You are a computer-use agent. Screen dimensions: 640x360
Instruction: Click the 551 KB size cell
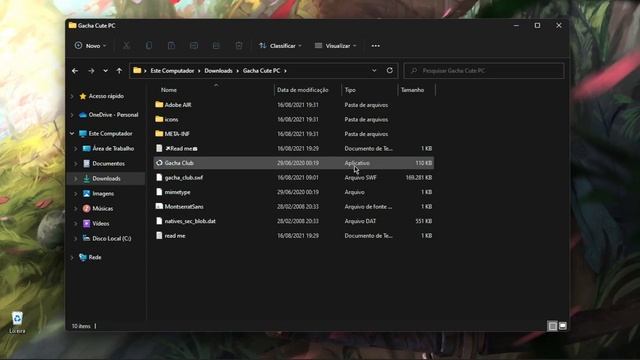click(424, 221)
